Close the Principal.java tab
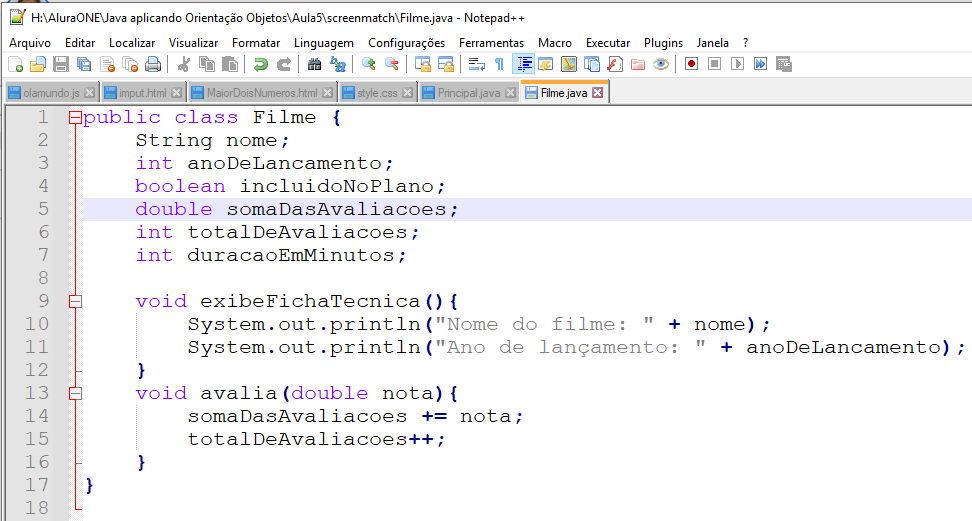Image resolution: width=972 pixels, height=521 pixels. (510, 92)
